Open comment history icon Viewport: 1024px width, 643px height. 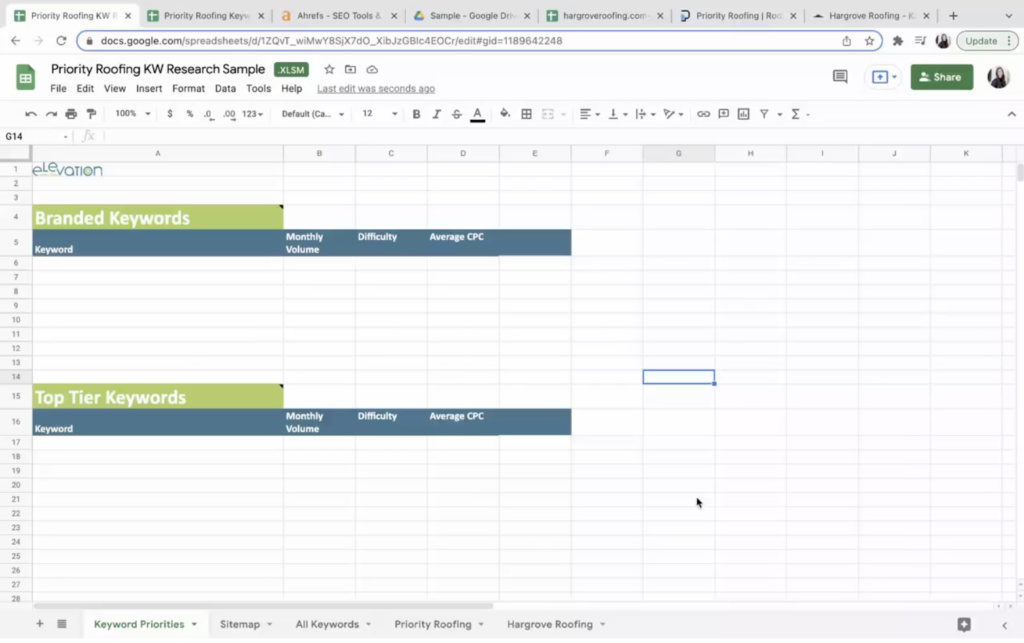pyautogui.click(x=840, y=77)
